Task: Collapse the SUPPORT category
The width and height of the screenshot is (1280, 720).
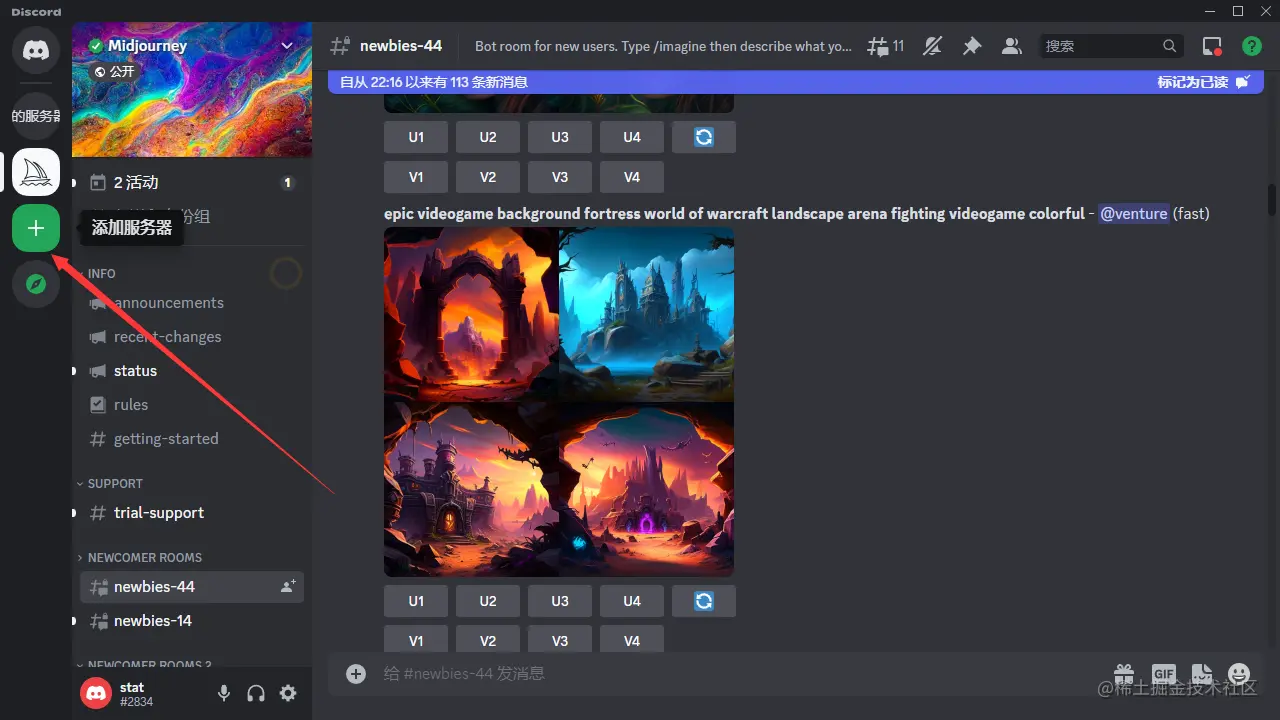Action: pos(110,483)
